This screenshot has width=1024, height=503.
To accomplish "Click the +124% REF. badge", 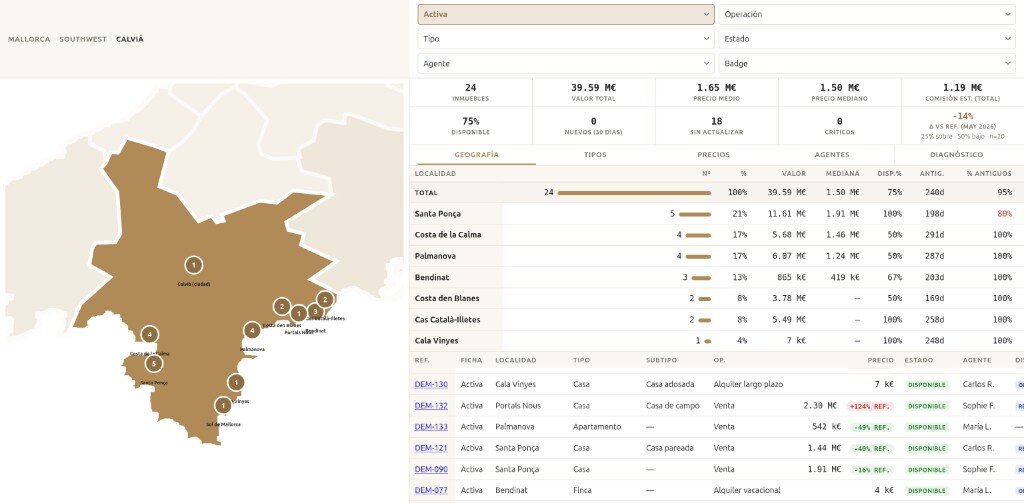I will (x=870, y=406).
